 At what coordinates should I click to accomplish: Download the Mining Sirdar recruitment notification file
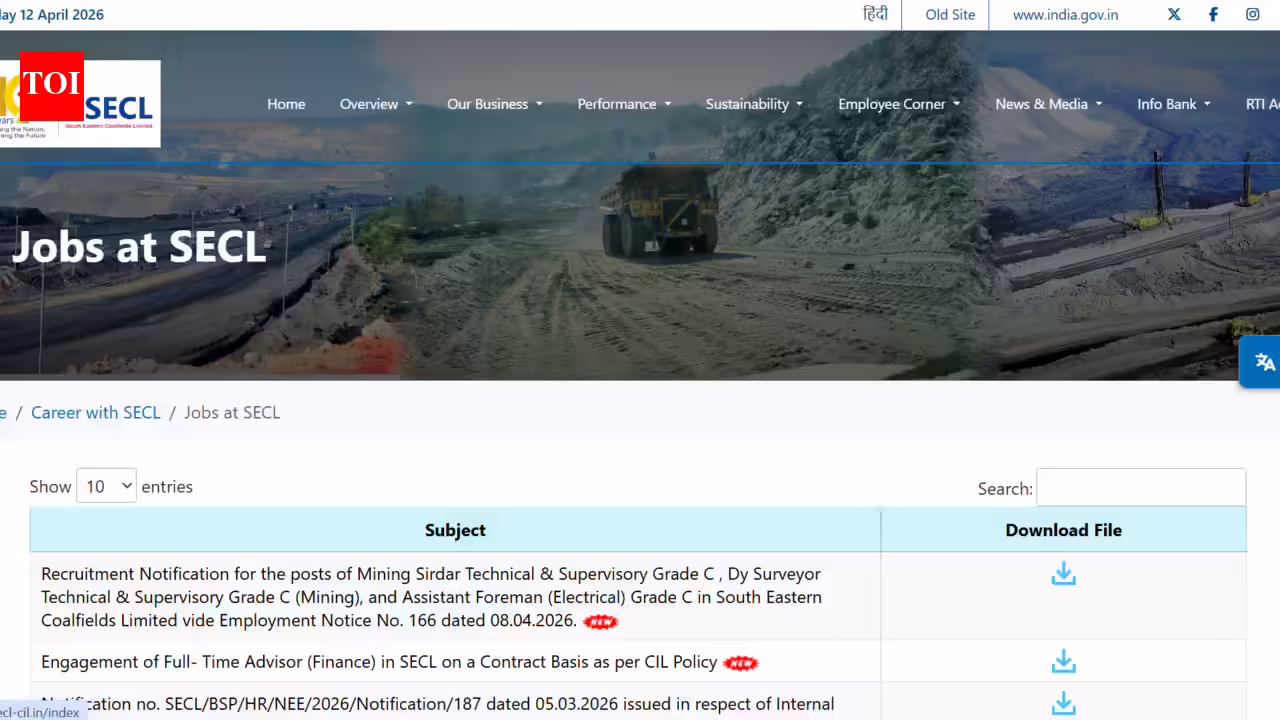tap(1063, 574)
